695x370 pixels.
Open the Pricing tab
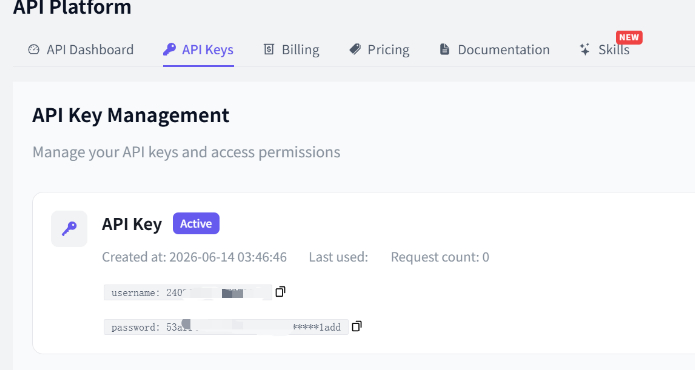coord(379,50)
